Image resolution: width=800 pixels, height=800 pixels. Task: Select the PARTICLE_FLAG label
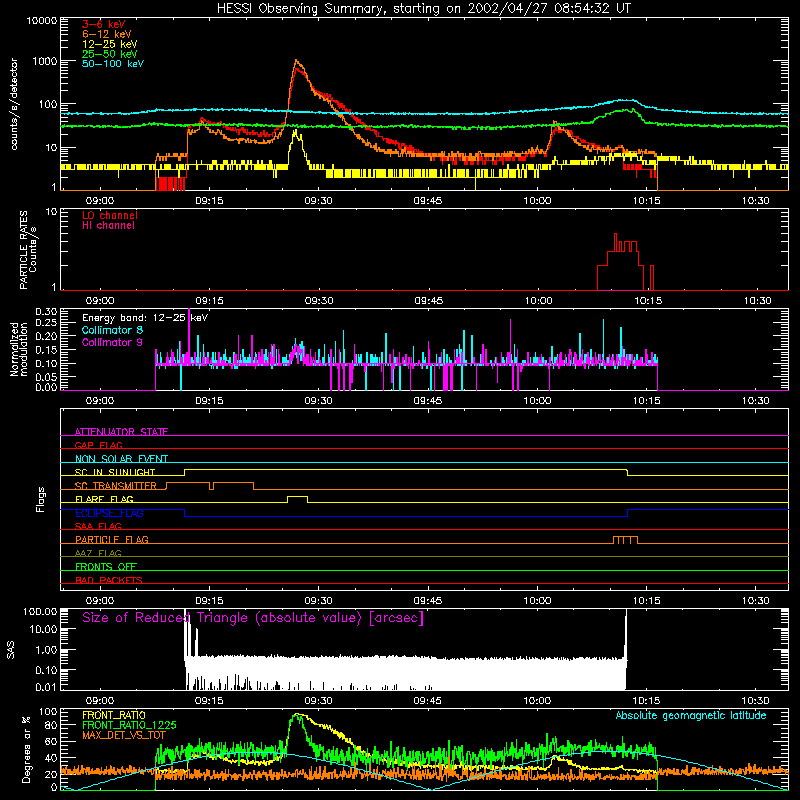pyautogui.click(x=112, y=539)
